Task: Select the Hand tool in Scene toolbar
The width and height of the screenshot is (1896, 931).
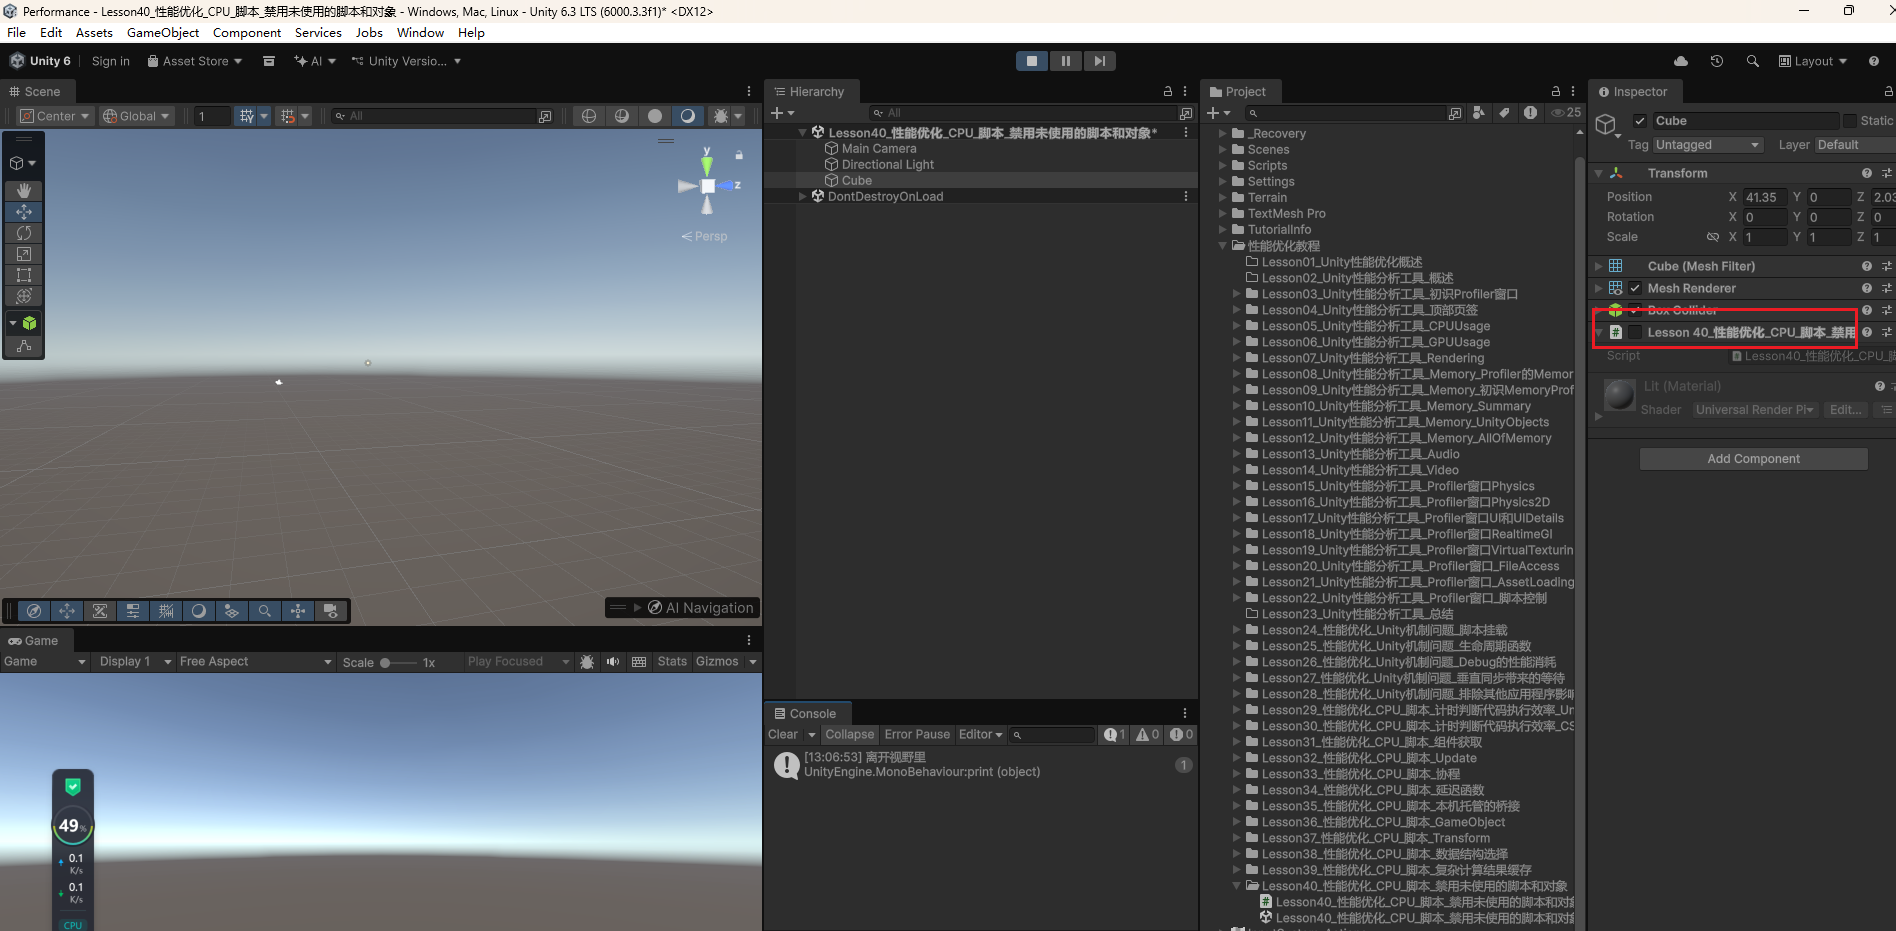Action: 24,190
